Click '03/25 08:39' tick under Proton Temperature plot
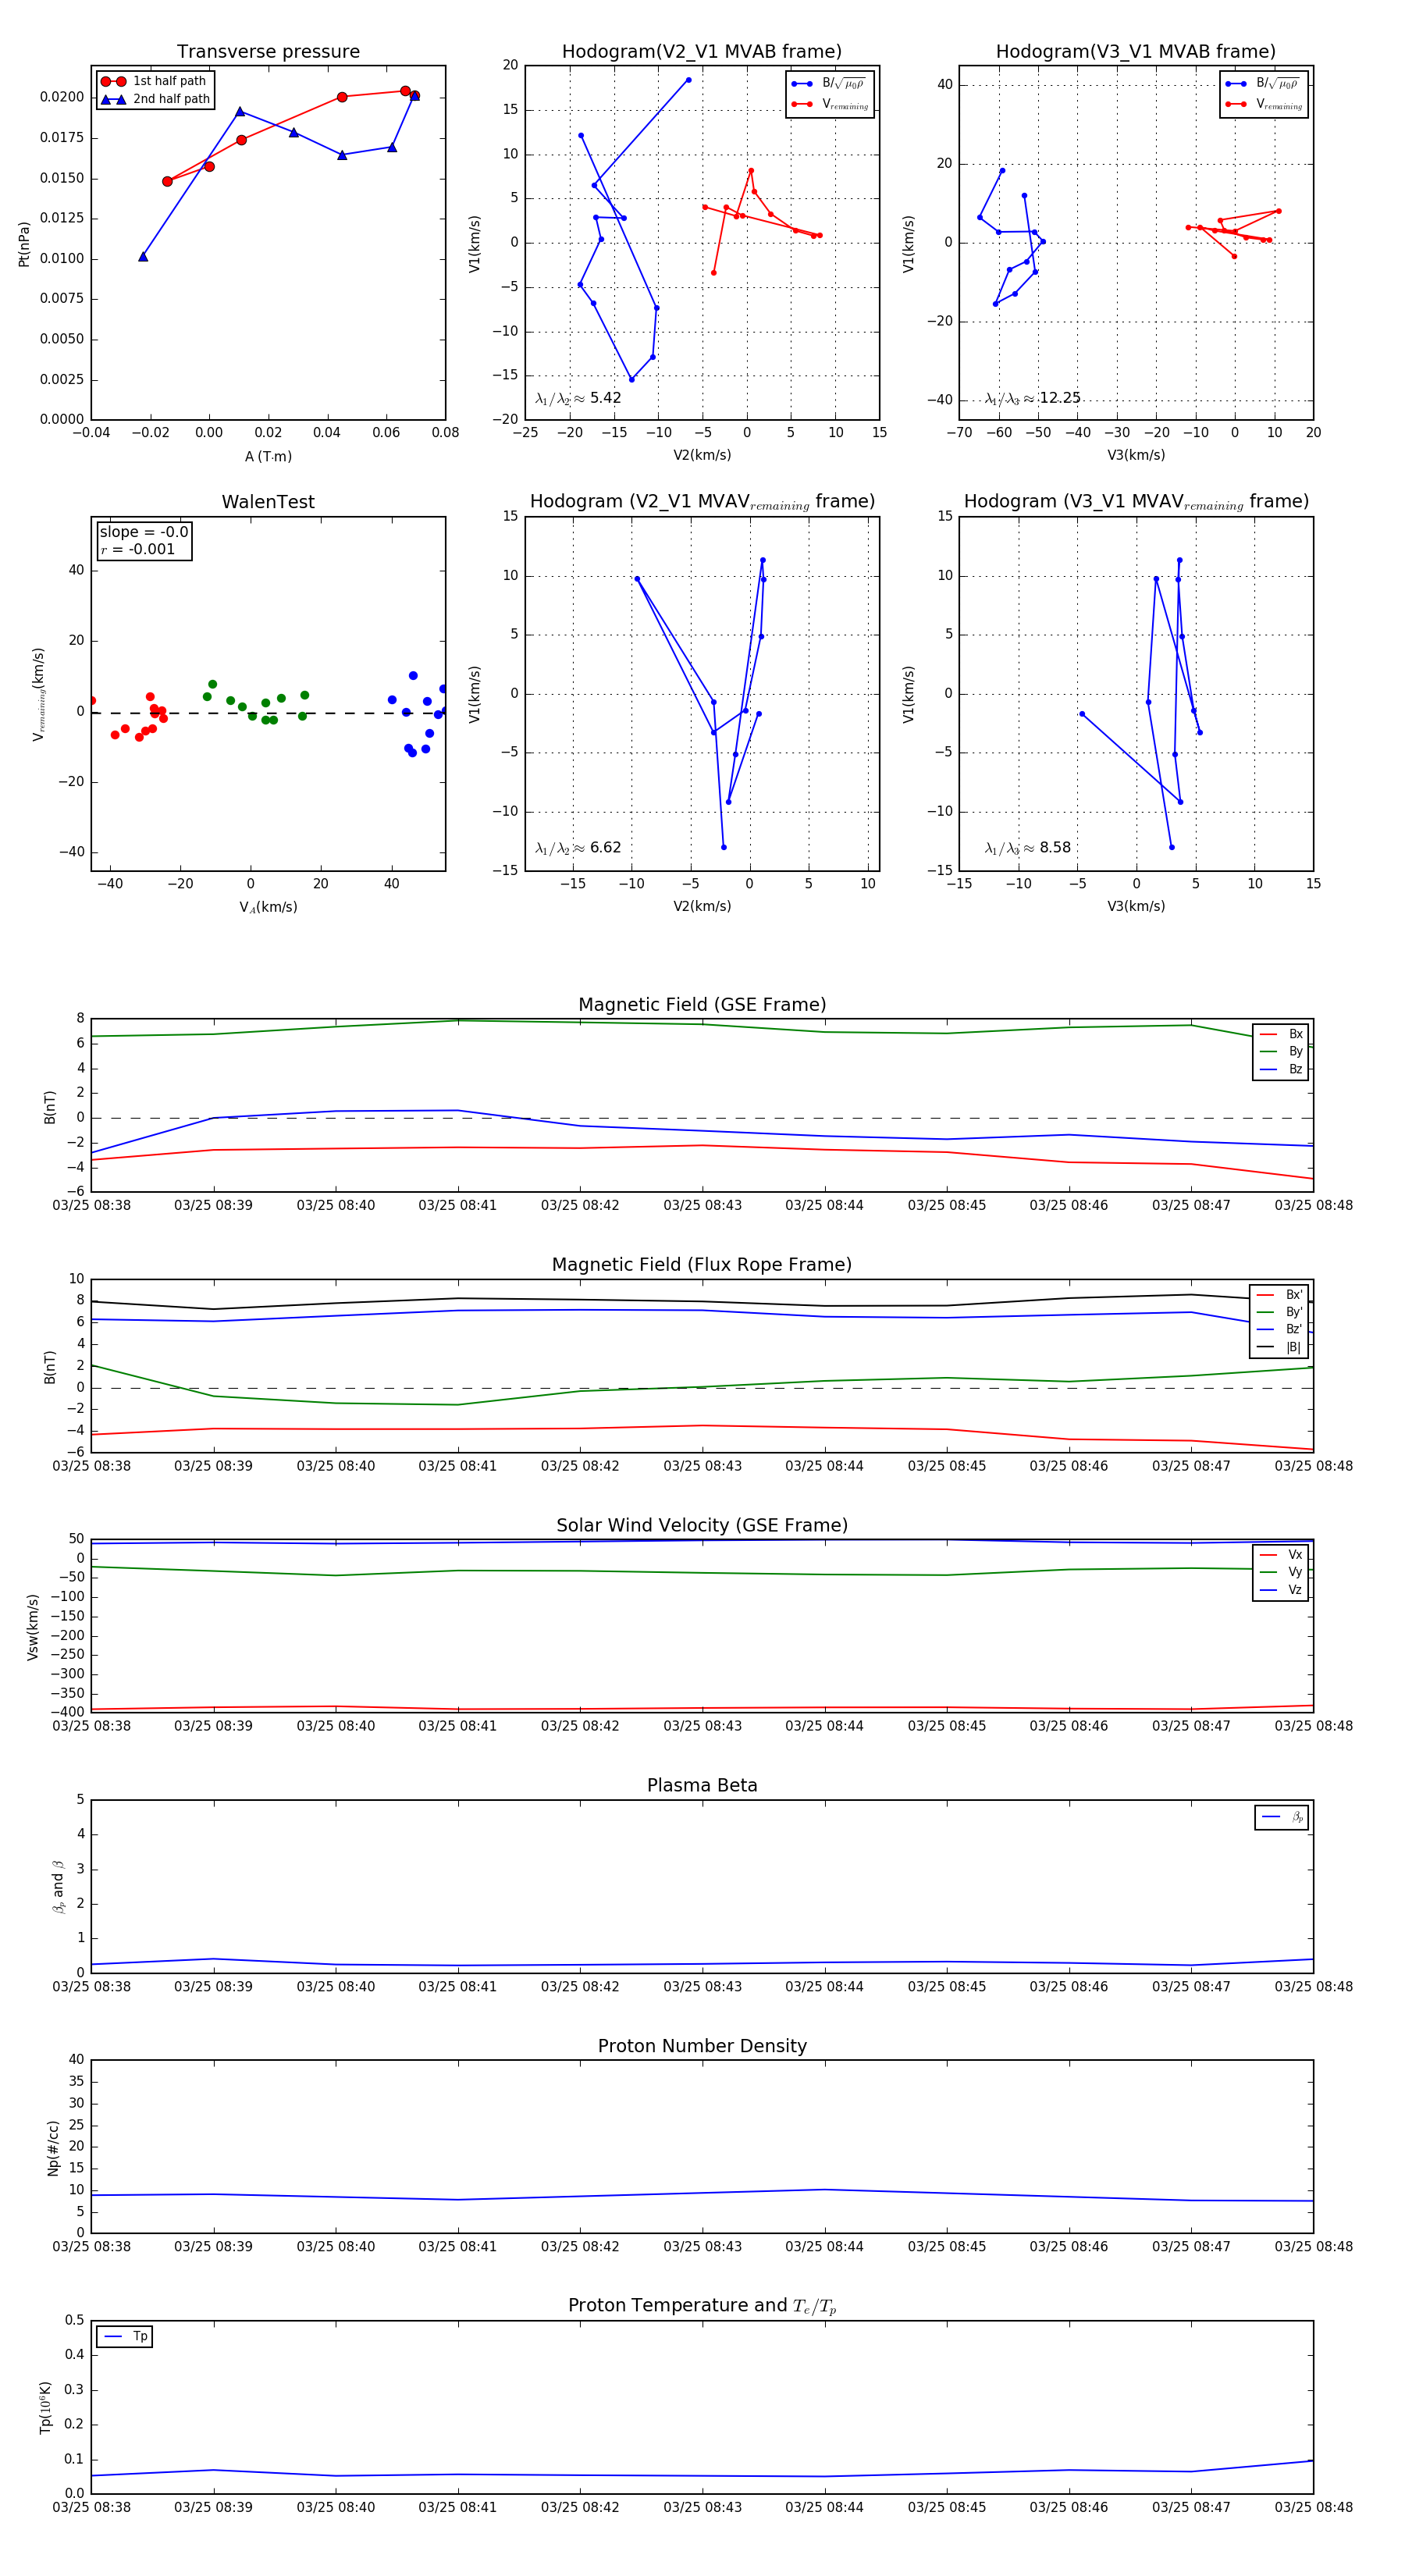 pyautogui.click(x=213, y=2507)
